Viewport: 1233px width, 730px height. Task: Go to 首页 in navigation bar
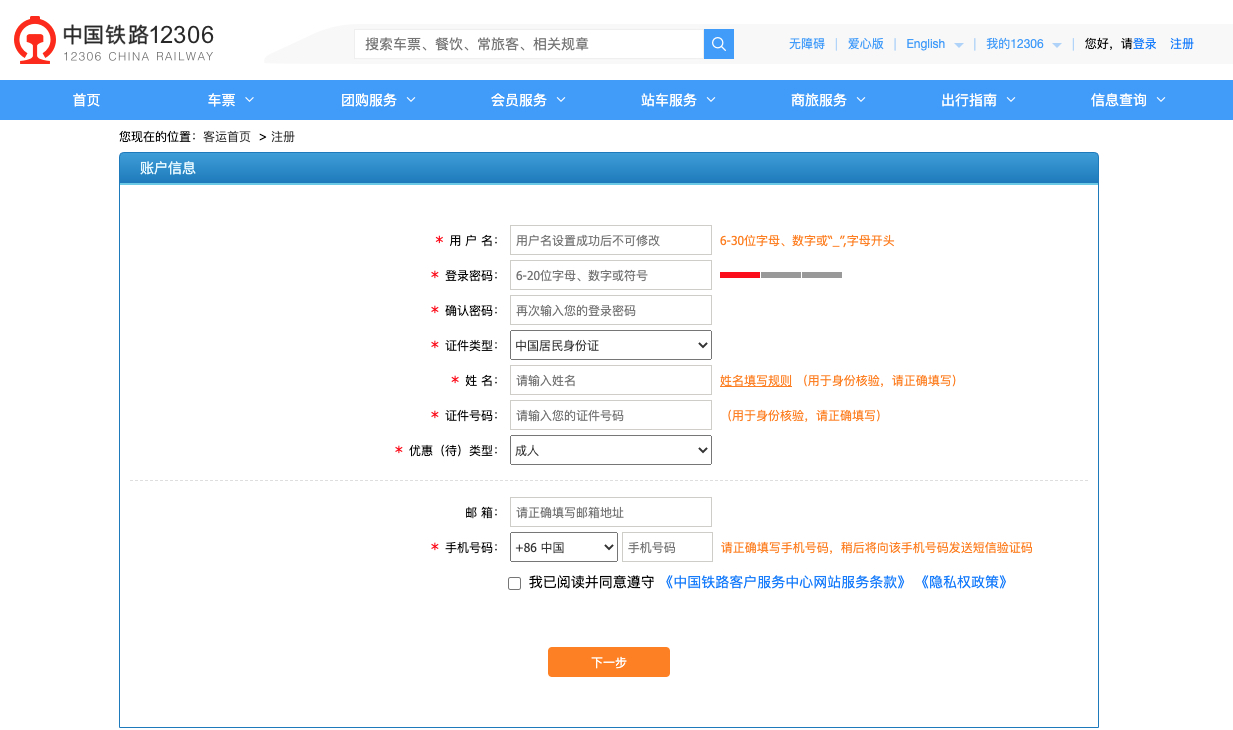tap(87, 100)
